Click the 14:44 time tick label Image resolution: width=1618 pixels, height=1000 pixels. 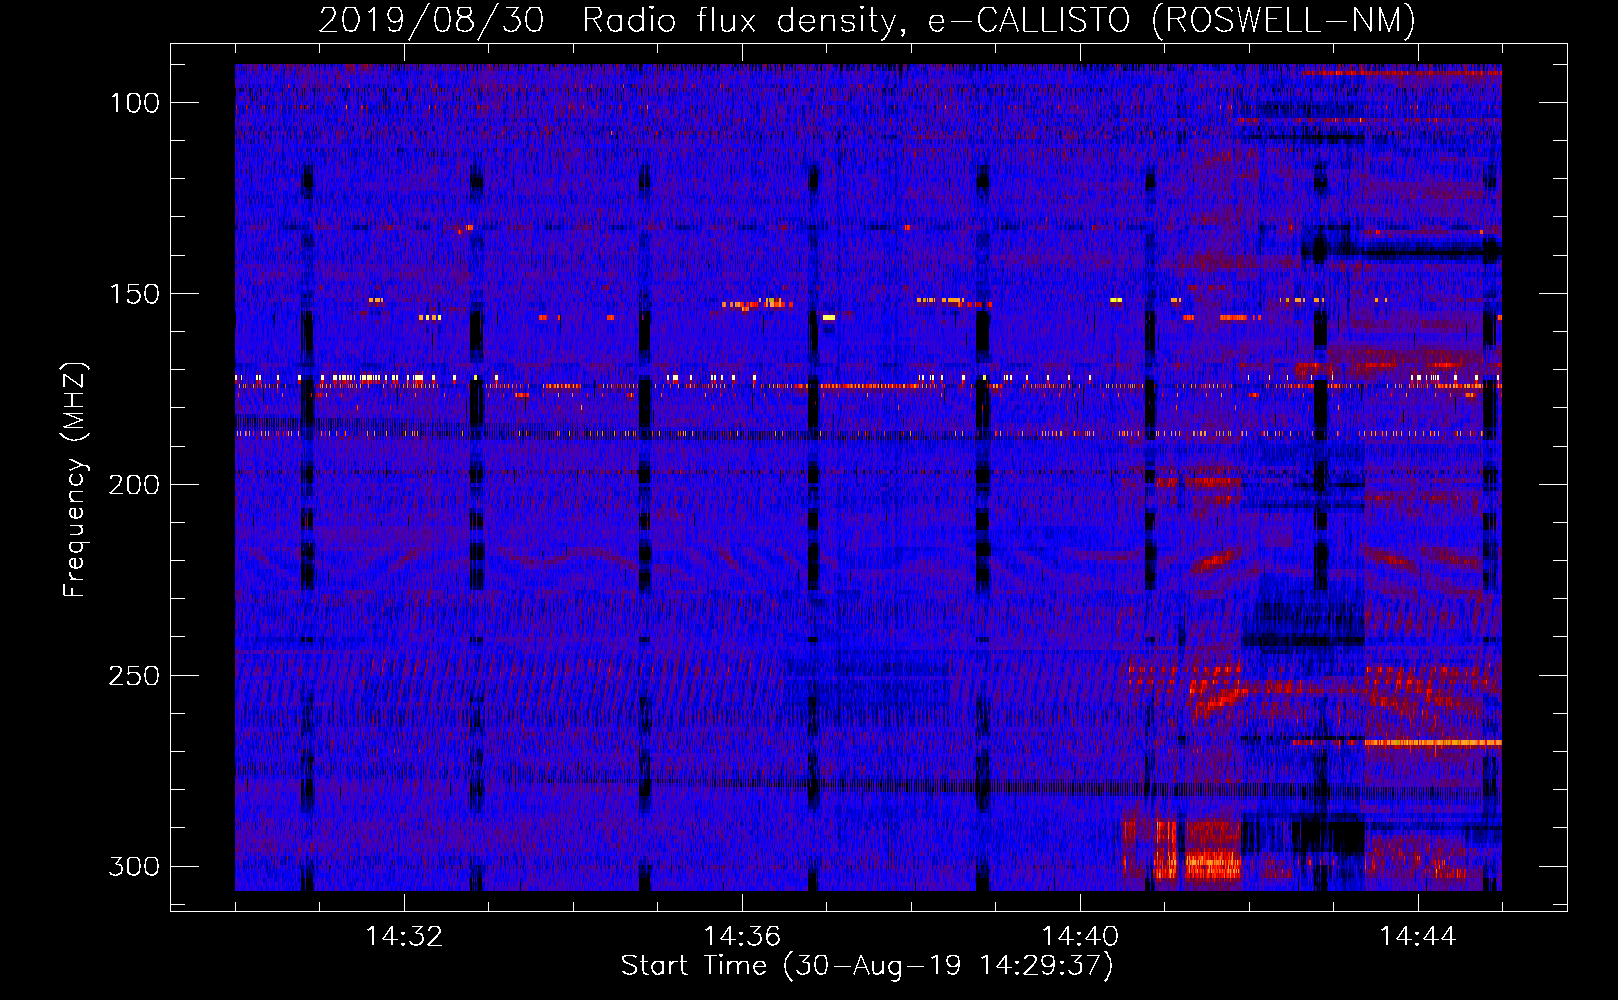pyautogui.click(x=1418, y=937)
